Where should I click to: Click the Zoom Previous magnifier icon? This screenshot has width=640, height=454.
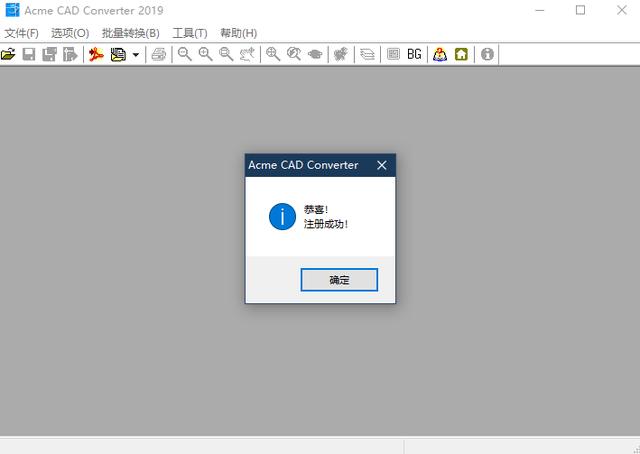click(x=294, y=54)
